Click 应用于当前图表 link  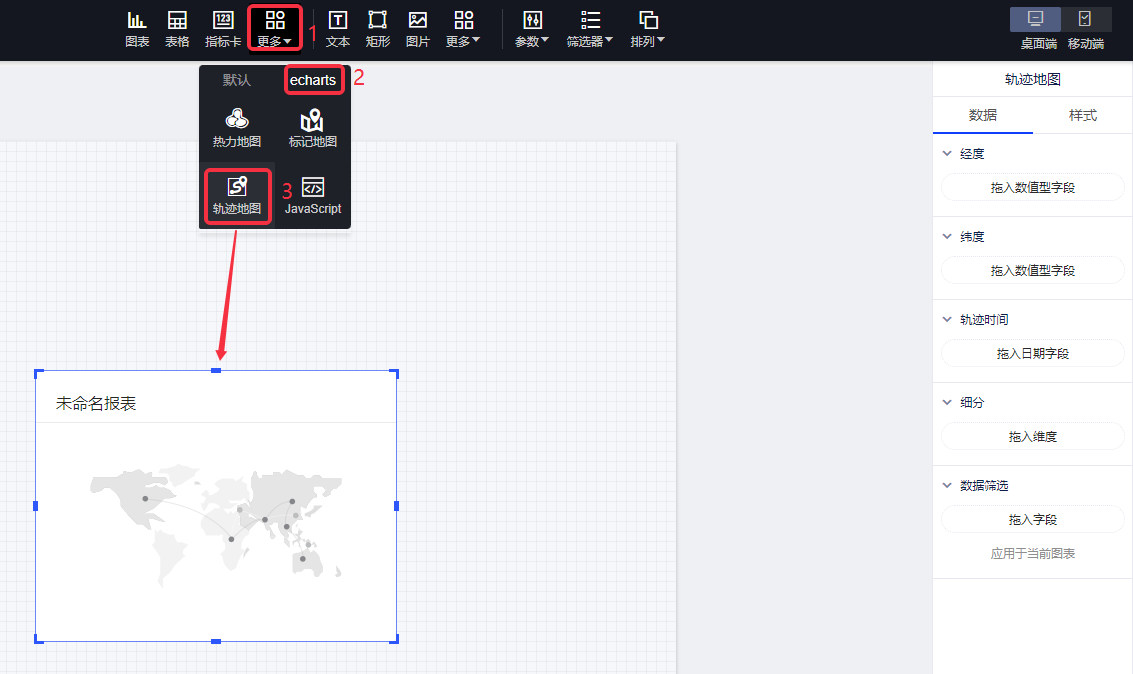pyautogui.click(x=1032, y=553)
